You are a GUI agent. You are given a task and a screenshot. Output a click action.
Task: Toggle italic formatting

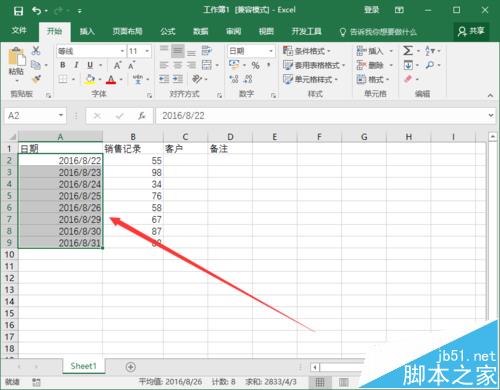(x=76, y=65)
